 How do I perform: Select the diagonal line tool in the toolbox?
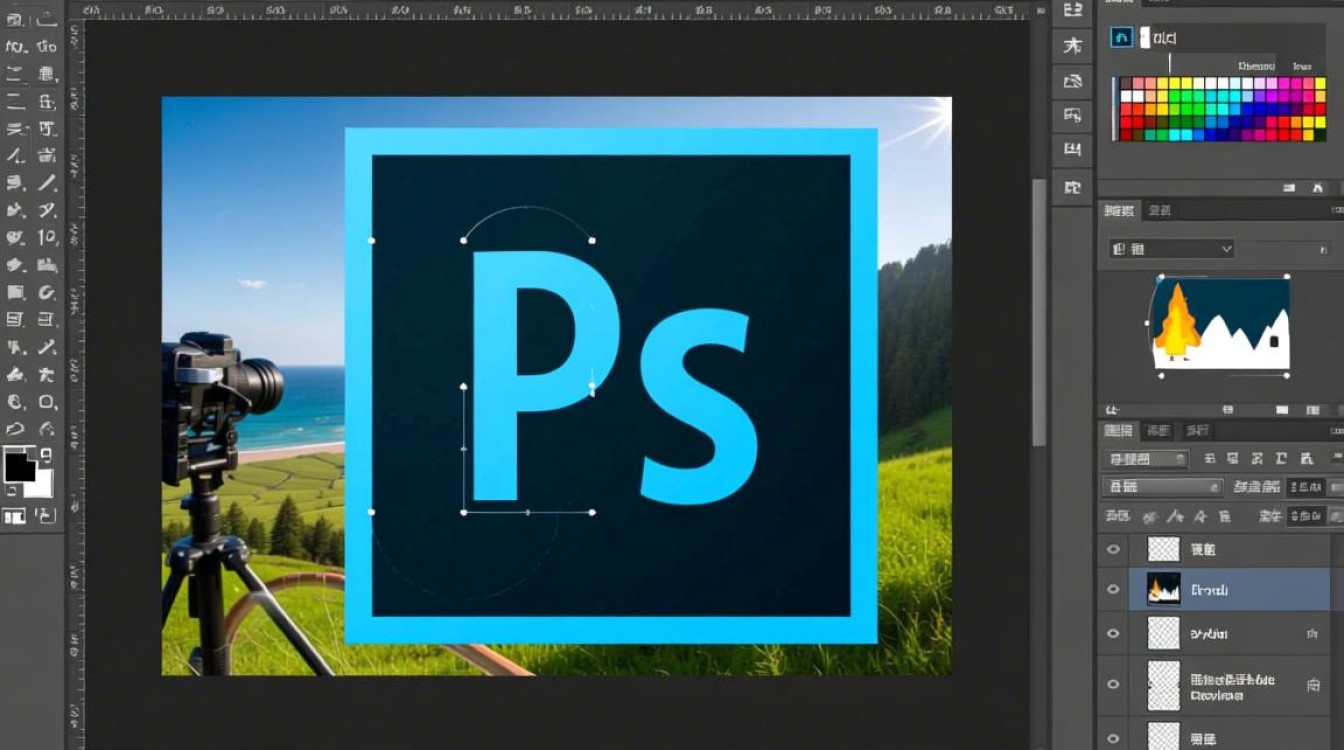[x=47, y=183]
